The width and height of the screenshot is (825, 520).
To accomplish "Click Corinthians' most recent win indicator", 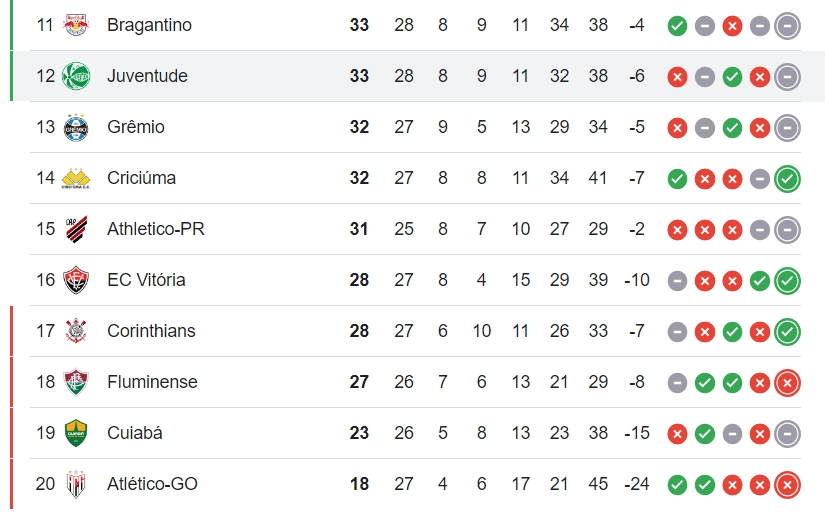I will (x=787, y=332).
